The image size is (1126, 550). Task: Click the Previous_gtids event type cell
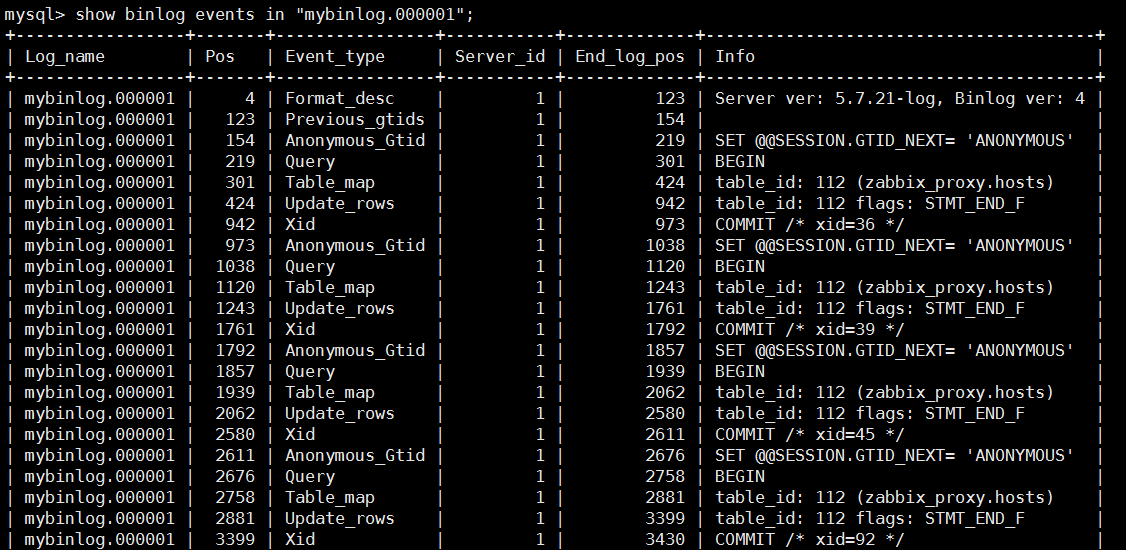(355, 120)
